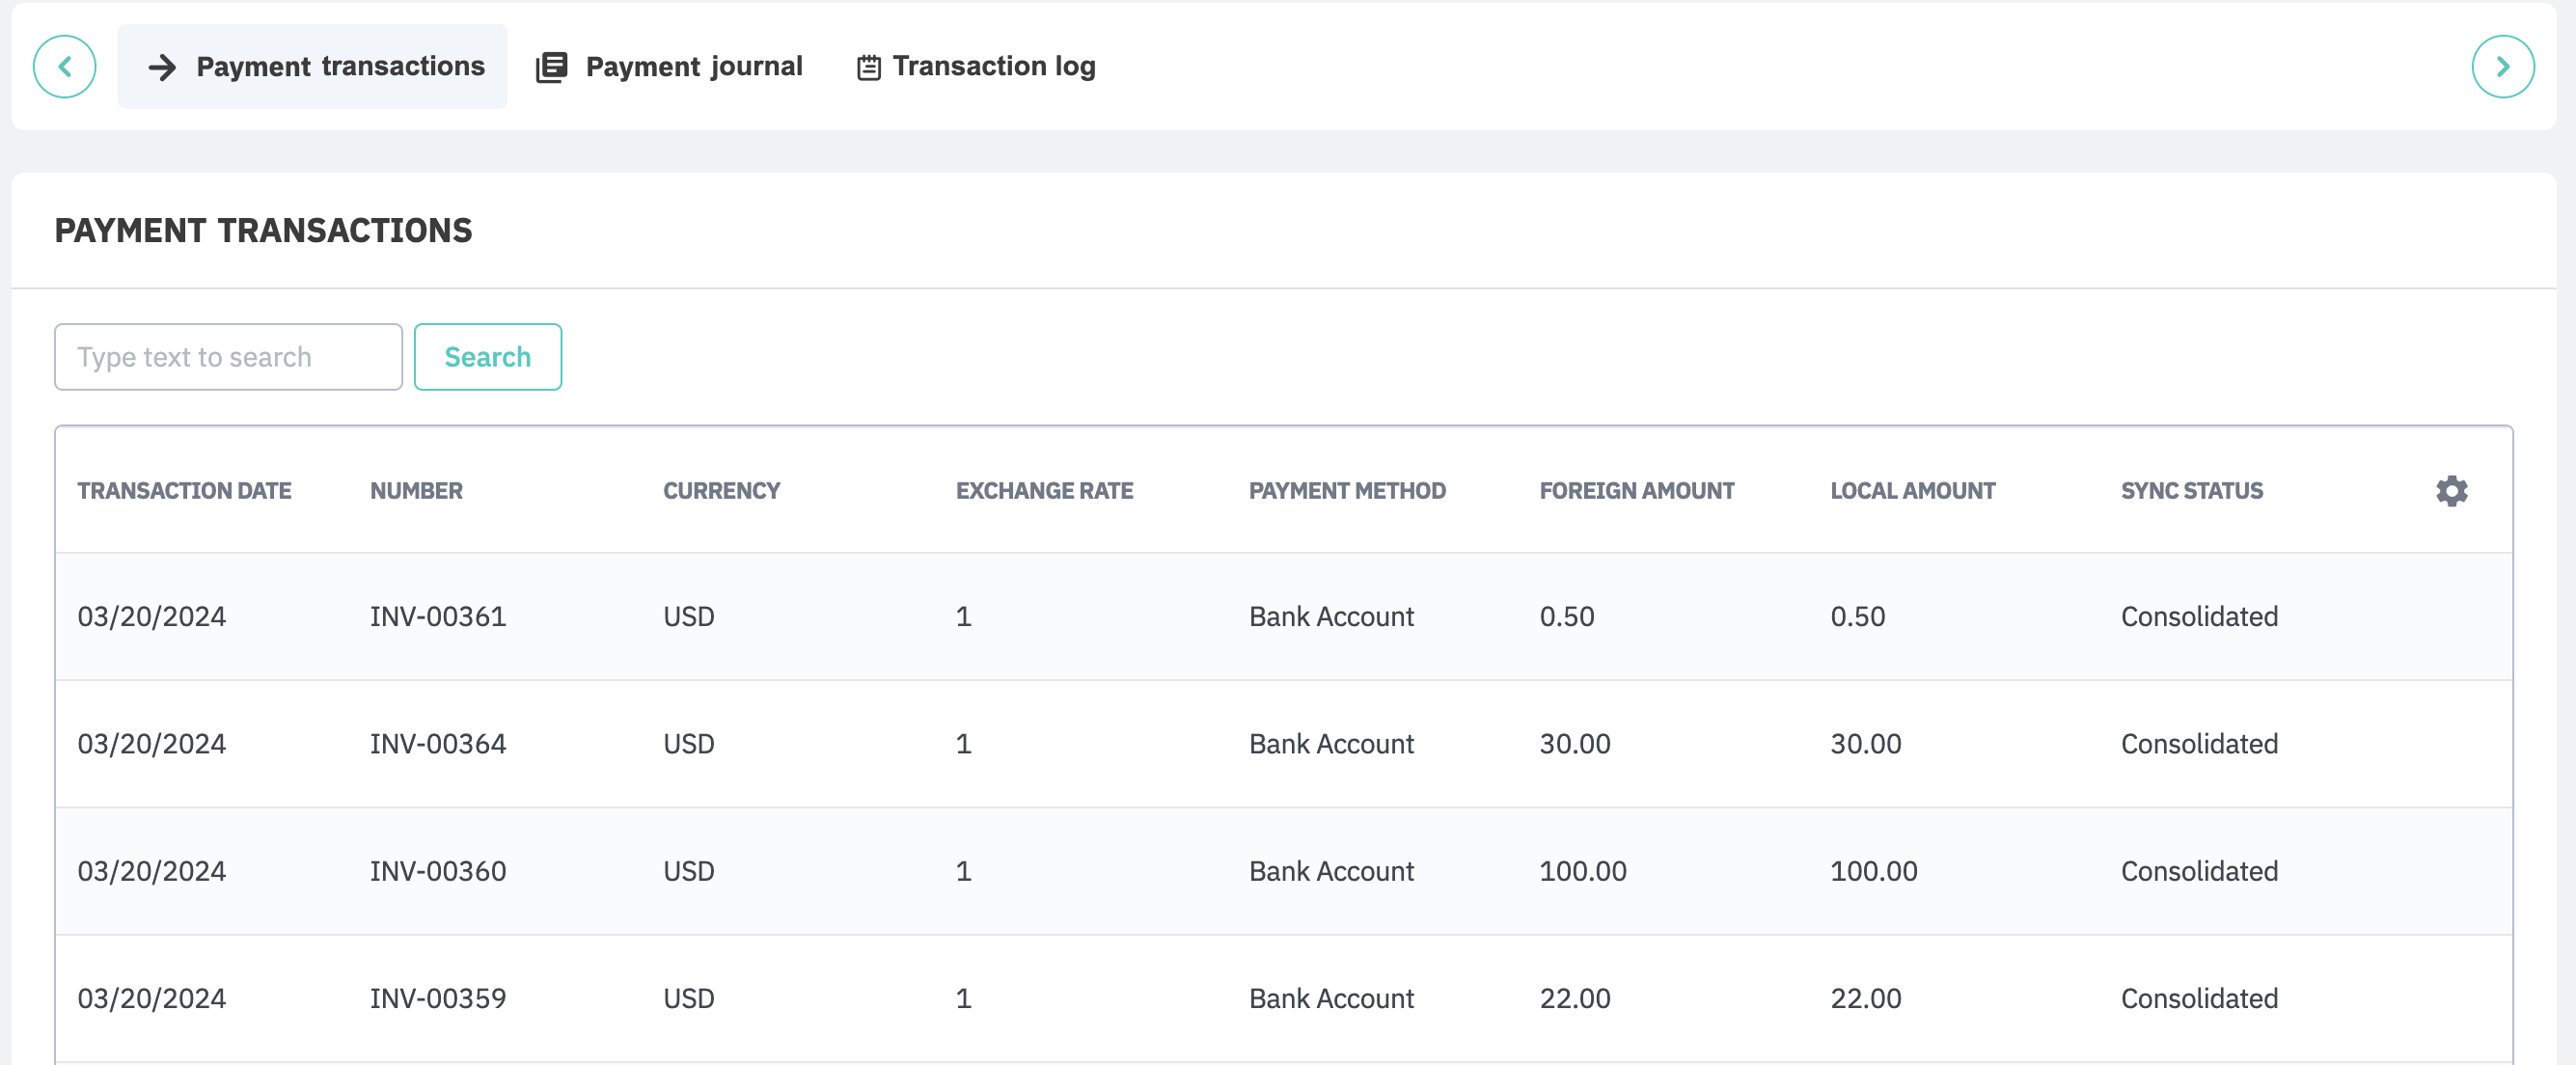
Task: Sort by Number column header
Action: (416, 491)
